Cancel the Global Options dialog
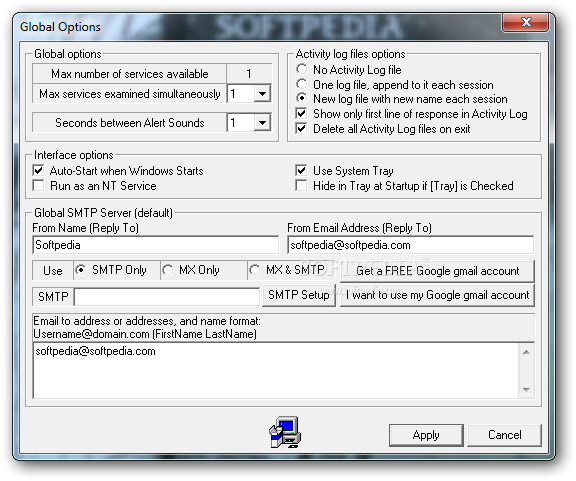This screenshot has width=576, height=481. pos(504,435)
